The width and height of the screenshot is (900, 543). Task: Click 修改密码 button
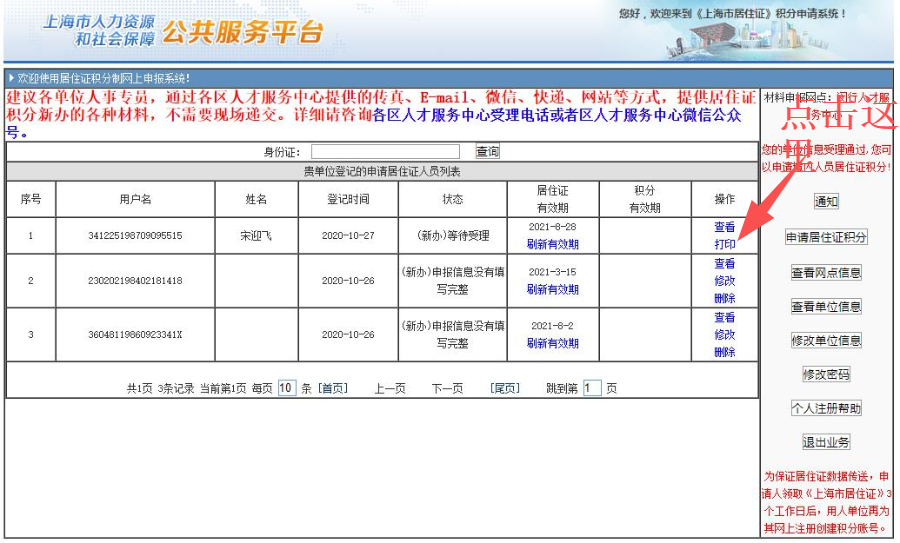tap(826, 375)
